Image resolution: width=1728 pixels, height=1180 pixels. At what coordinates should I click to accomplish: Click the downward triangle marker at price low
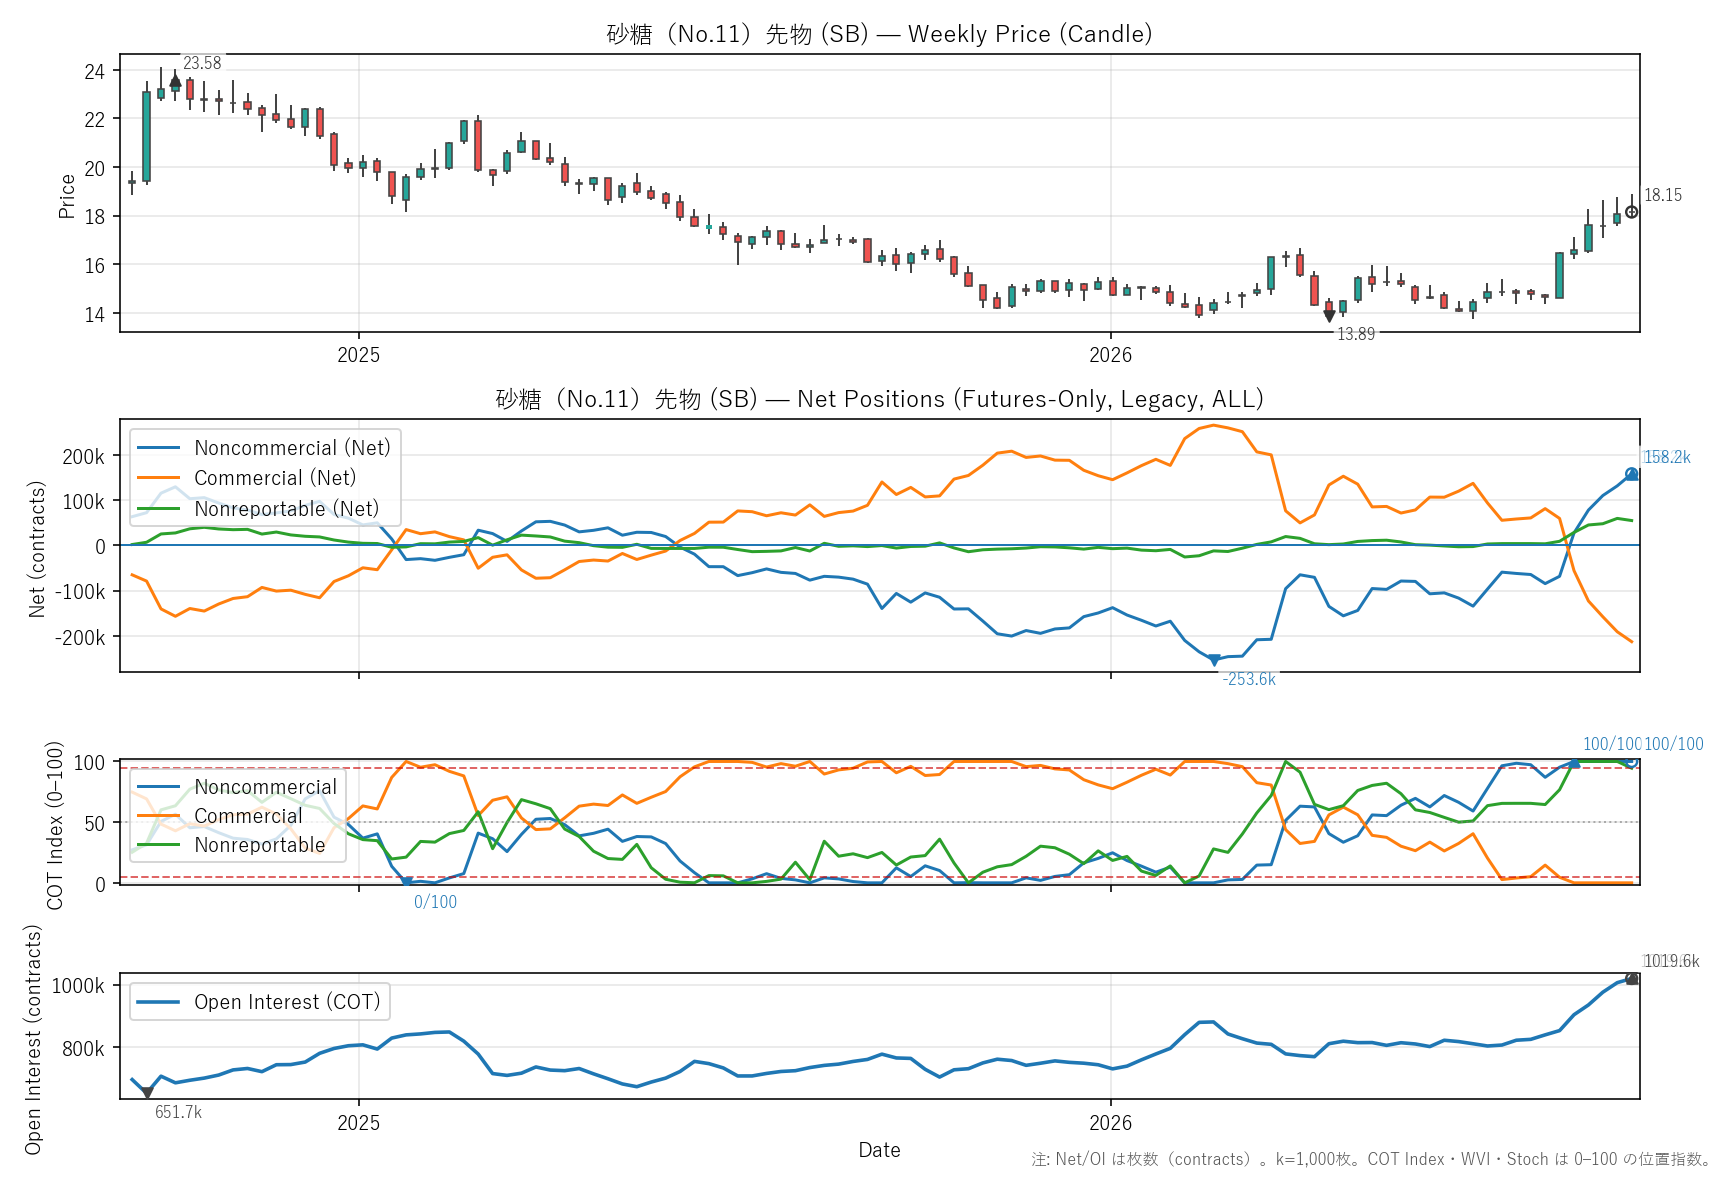pyautogui.click(x=1329, y=316)
